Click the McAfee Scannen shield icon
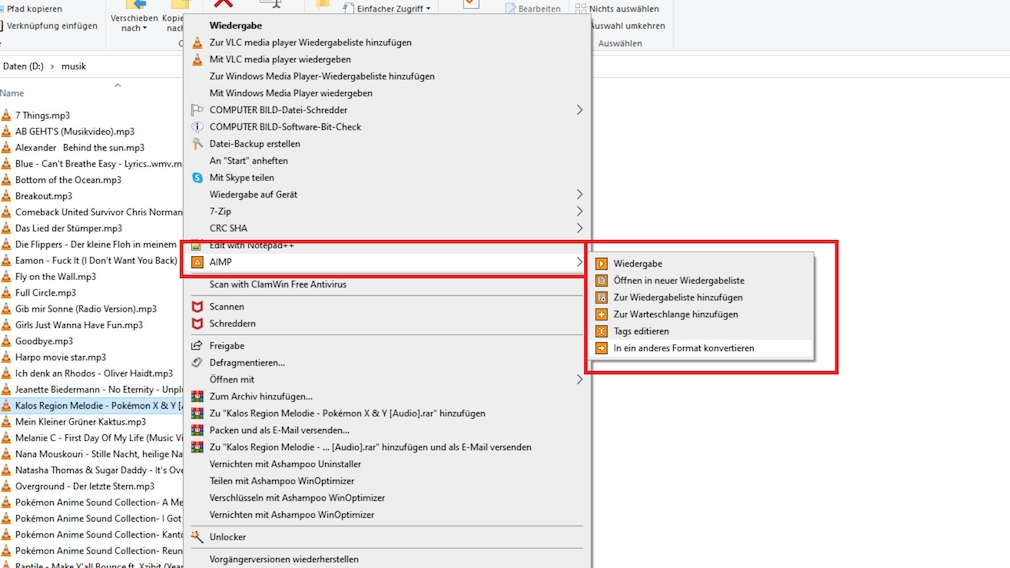 tap(197, 307)
